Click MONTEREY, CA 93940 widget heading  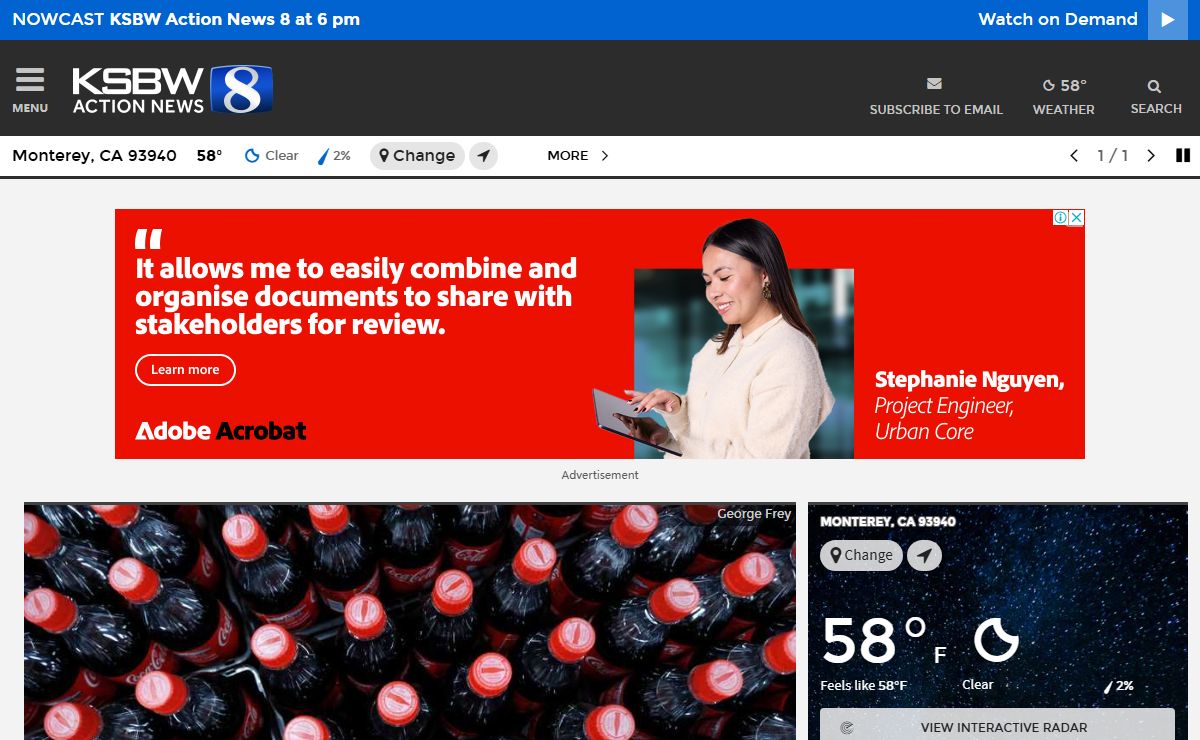888,521
